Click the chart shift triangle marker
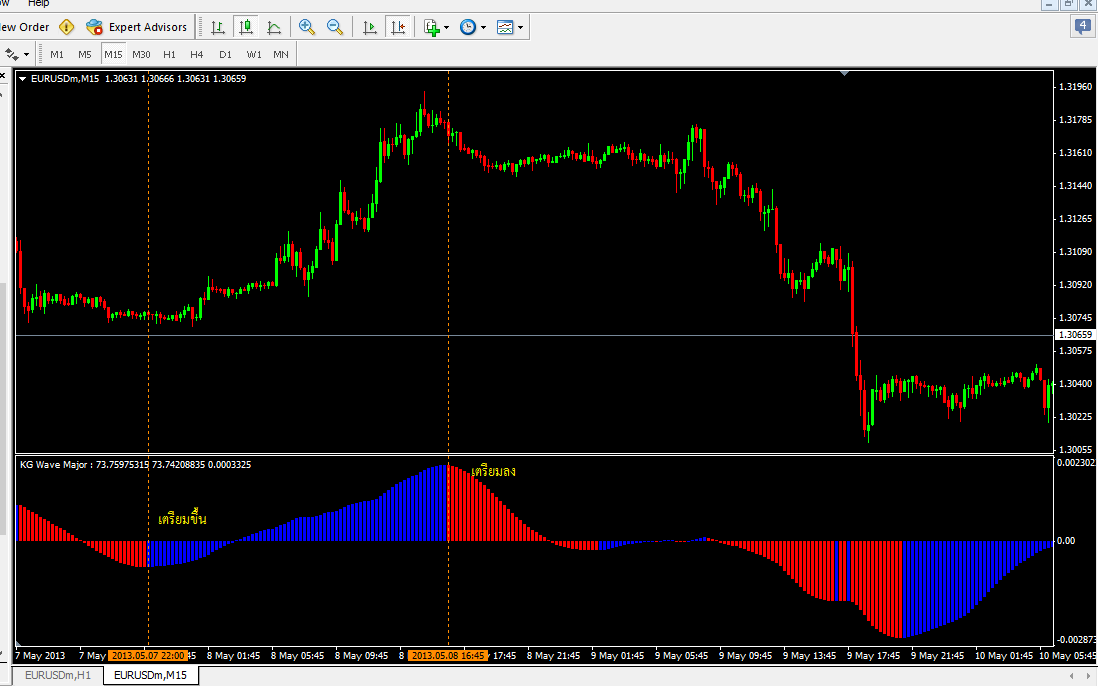 pos(845,73)
